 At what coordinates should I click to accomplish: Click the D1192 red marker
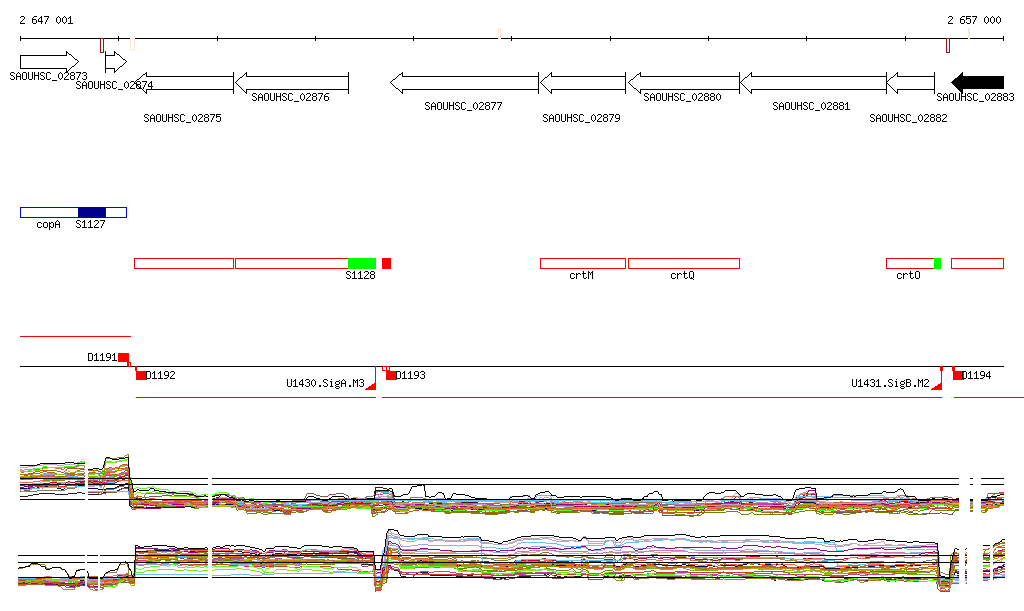point(141,375)
